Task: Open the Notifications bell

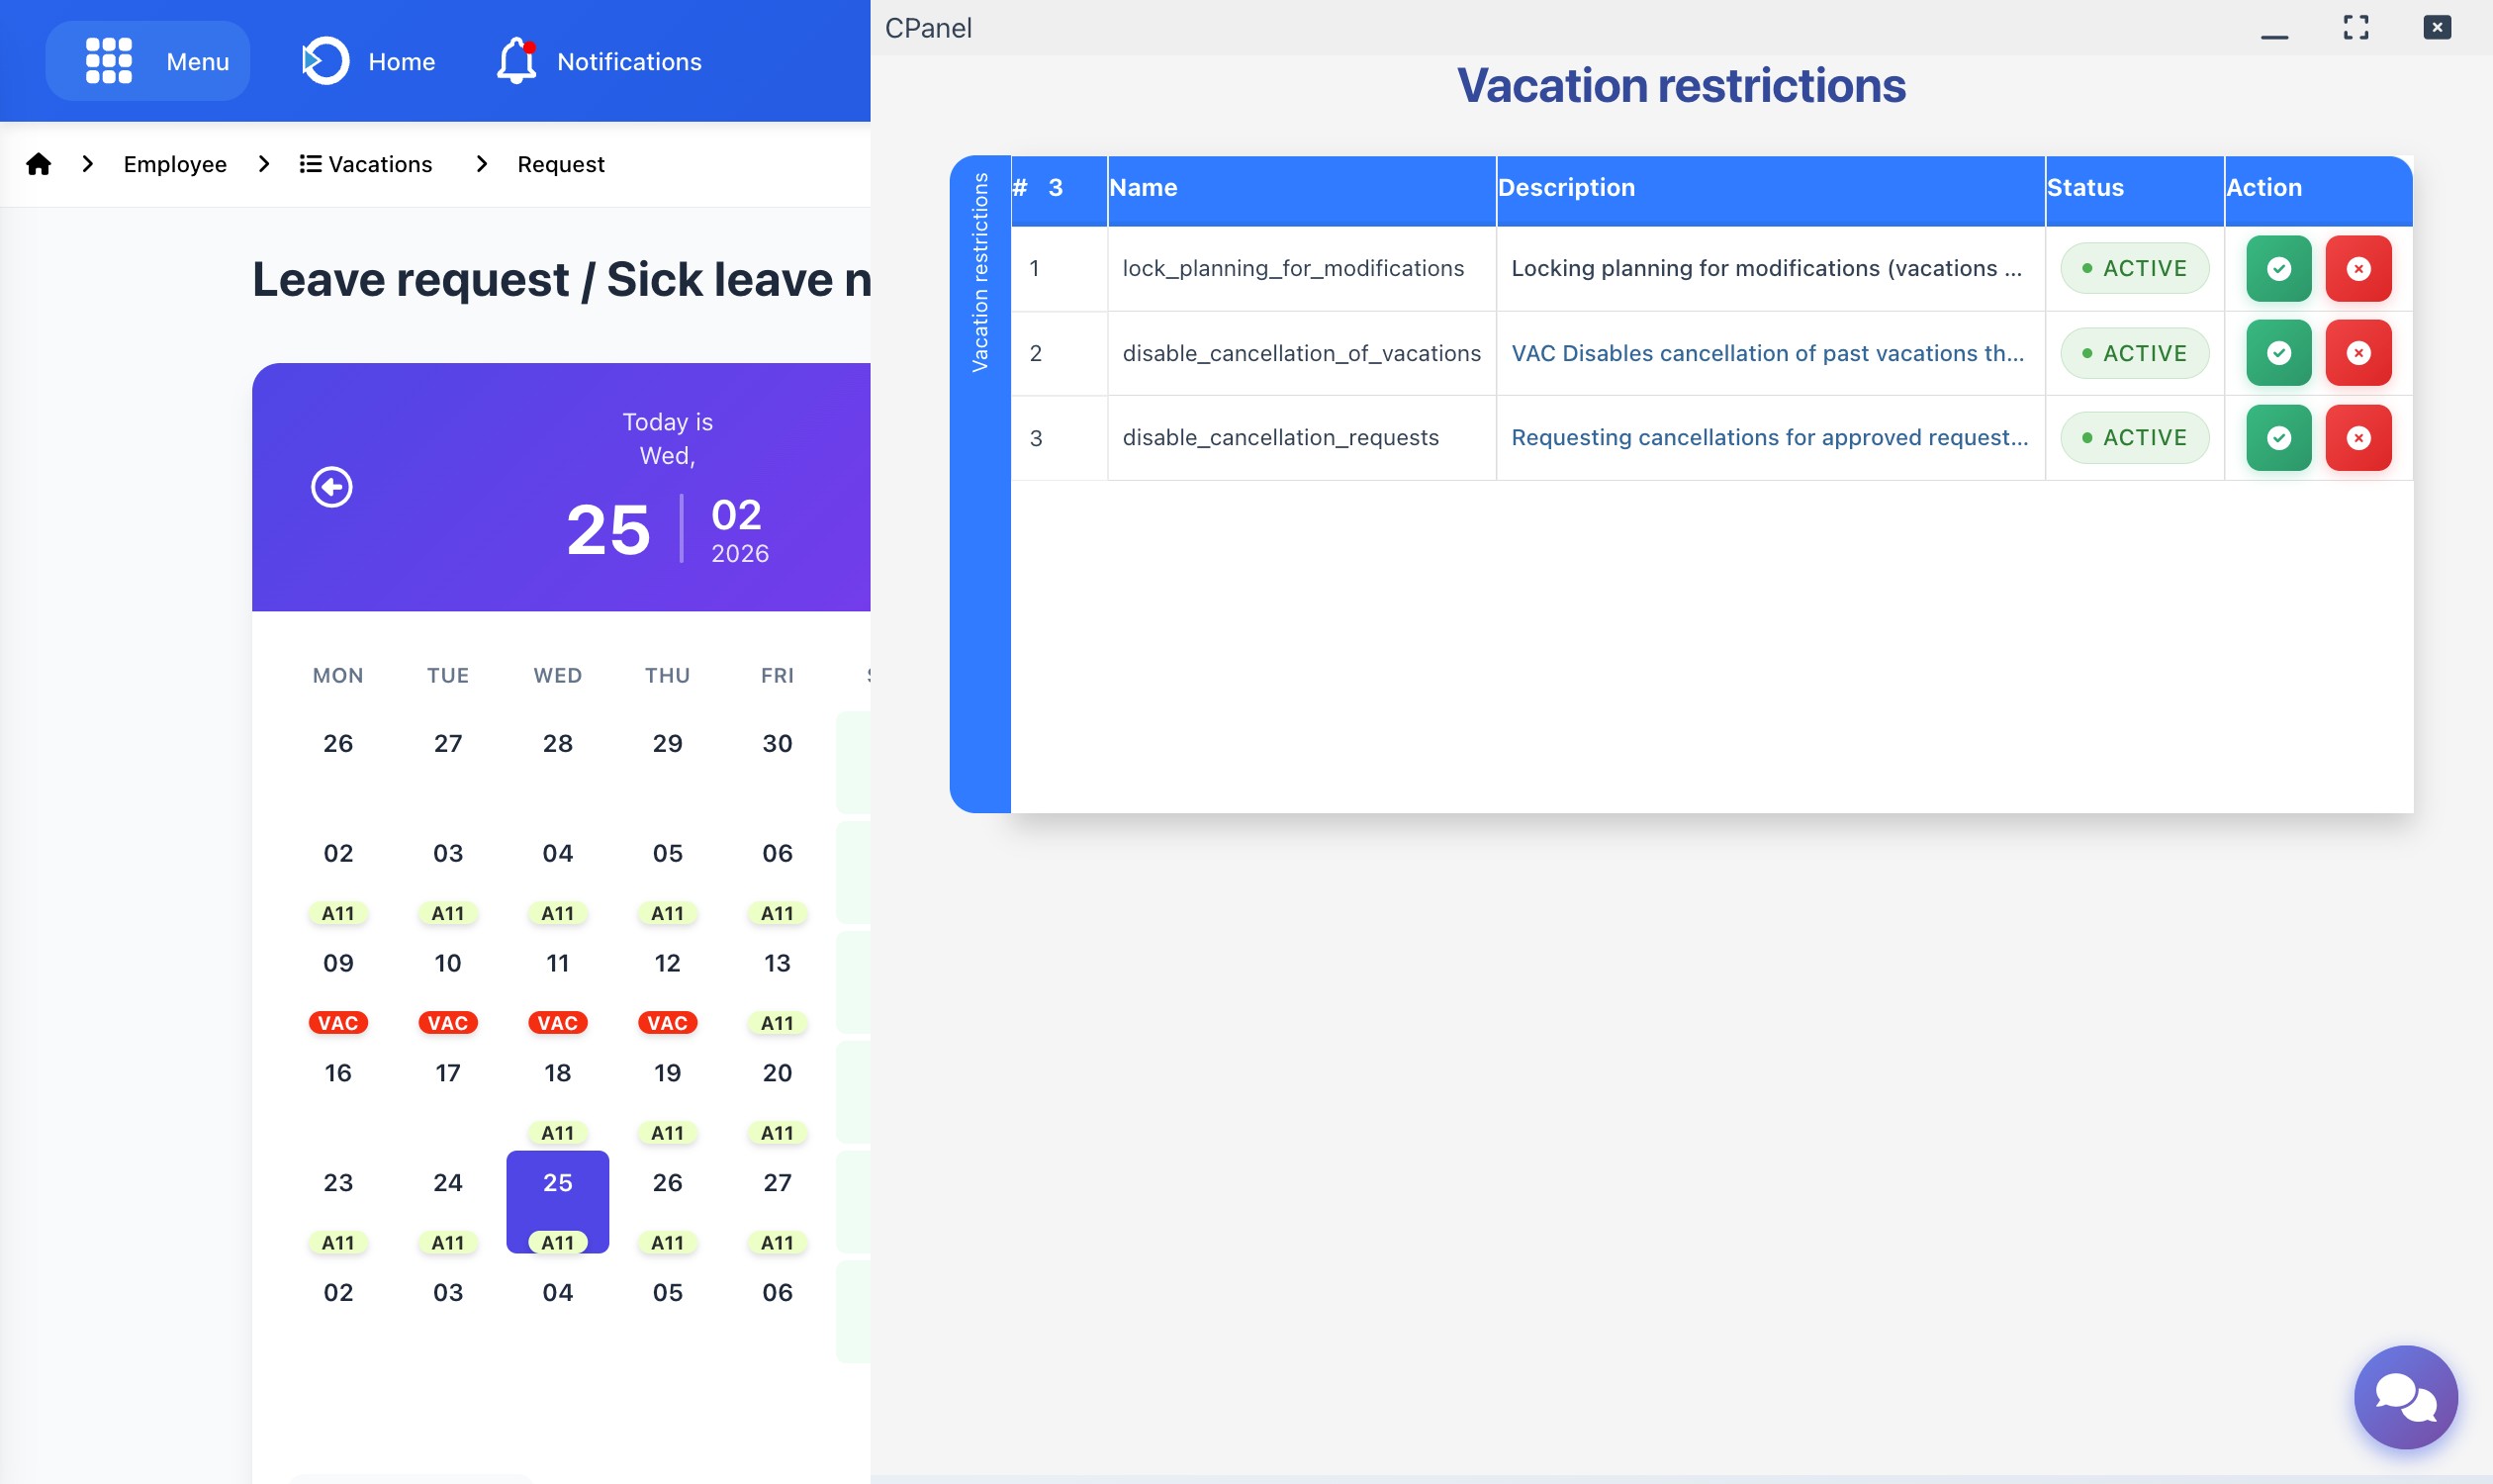Action: point(516,61)
